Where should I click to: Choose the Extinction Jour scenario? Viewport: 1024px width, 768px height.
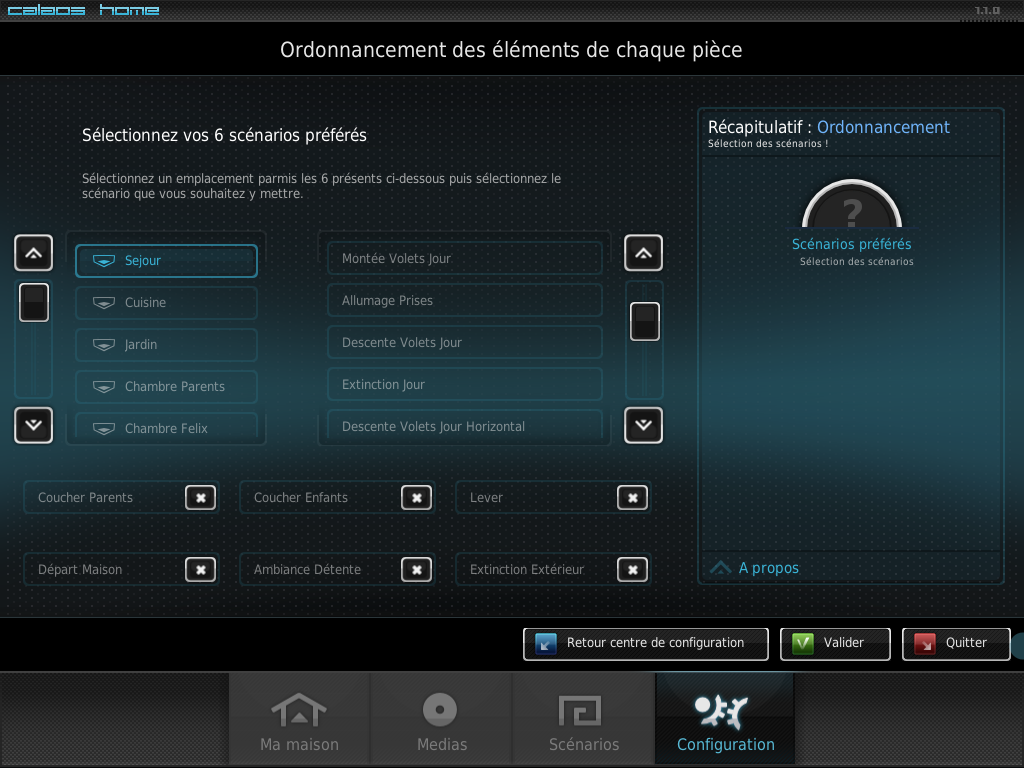click(464, 384)
